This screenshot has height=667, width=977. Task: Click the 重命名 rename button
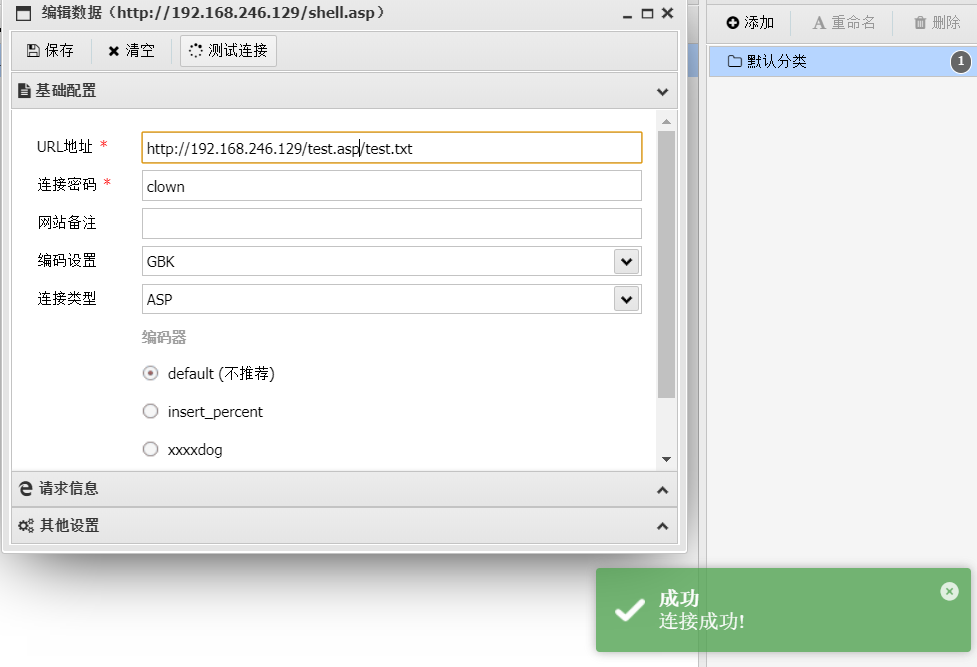(x=844, y=23)
